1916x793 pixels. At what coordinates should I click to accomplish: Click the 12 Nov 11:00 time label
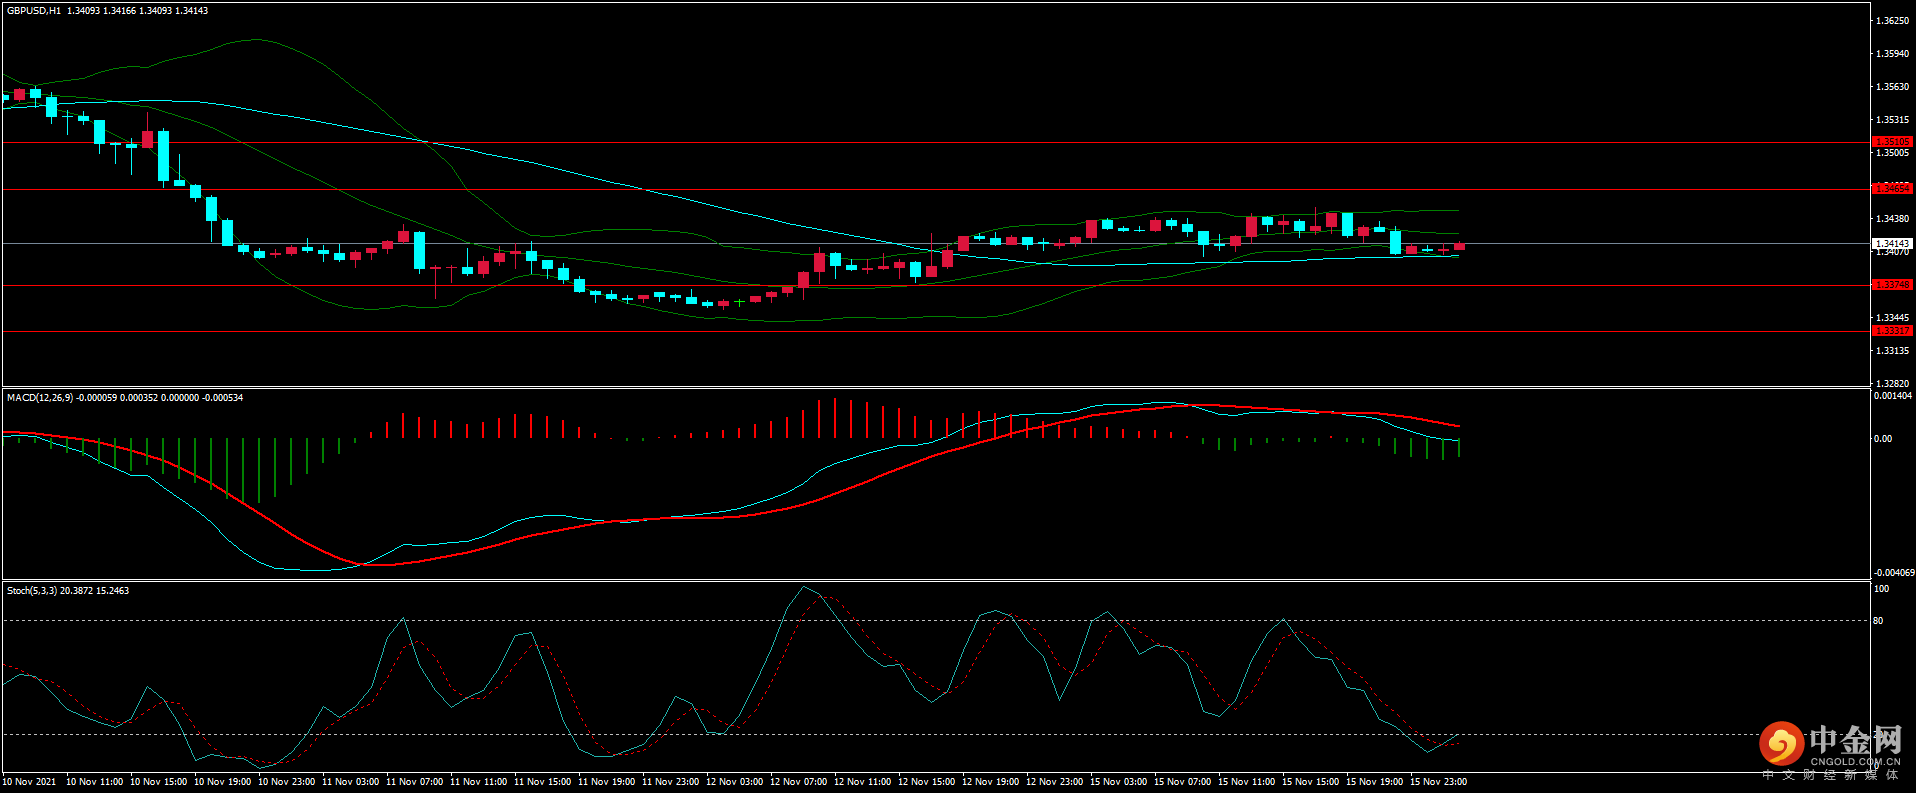click(863, 782)
